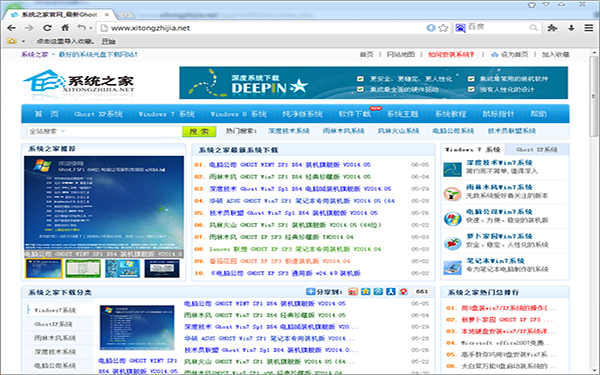Open the downloads arrow icon
The height and width of the screenshot is (375, 600).
pyautogui.click(x=571, y=28)
